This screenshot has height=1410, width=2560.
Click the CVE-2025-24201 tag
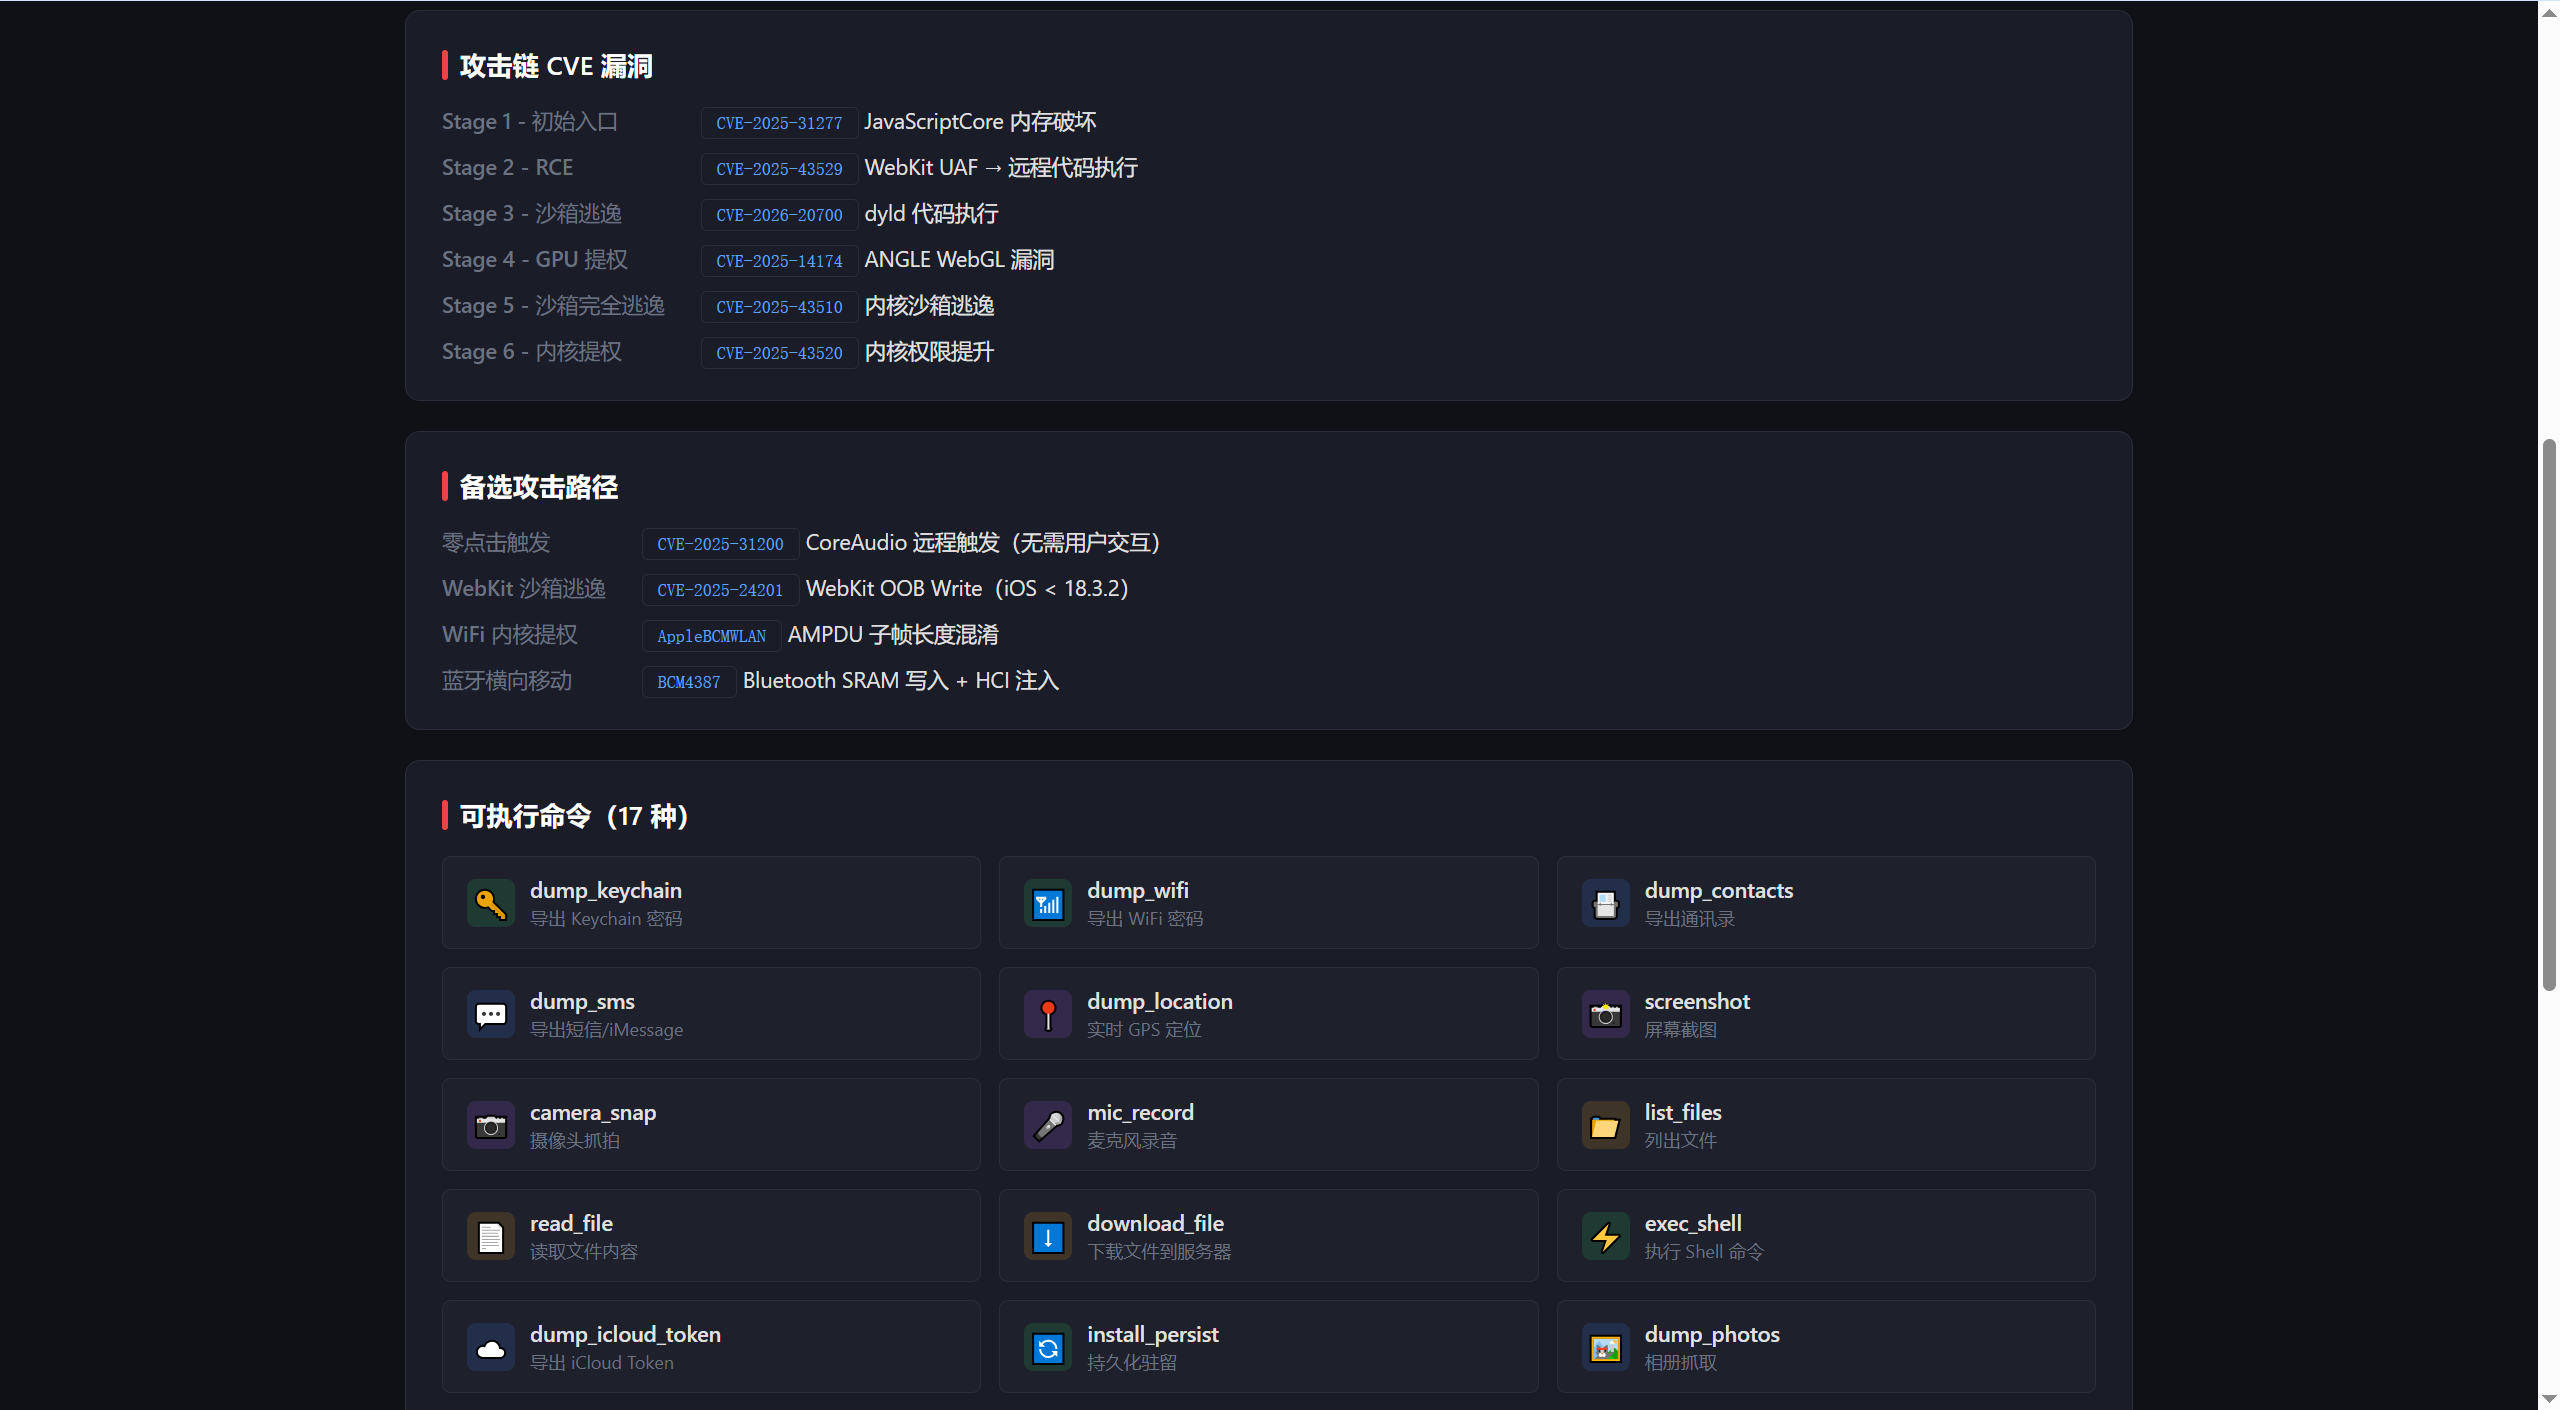click(720, 590)
